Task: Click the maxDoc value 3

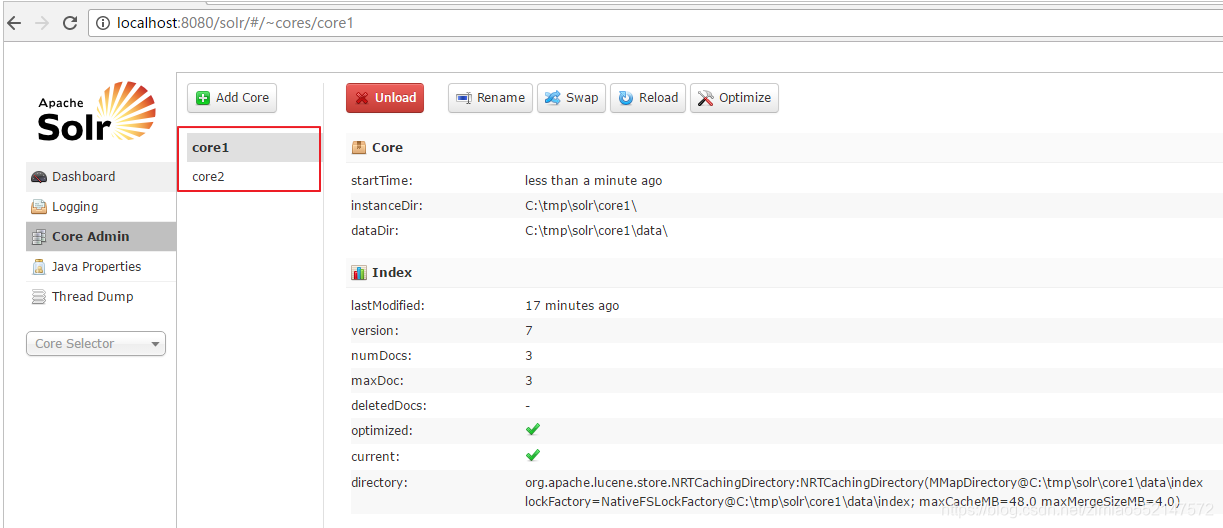Action: [x=529, y=381]
